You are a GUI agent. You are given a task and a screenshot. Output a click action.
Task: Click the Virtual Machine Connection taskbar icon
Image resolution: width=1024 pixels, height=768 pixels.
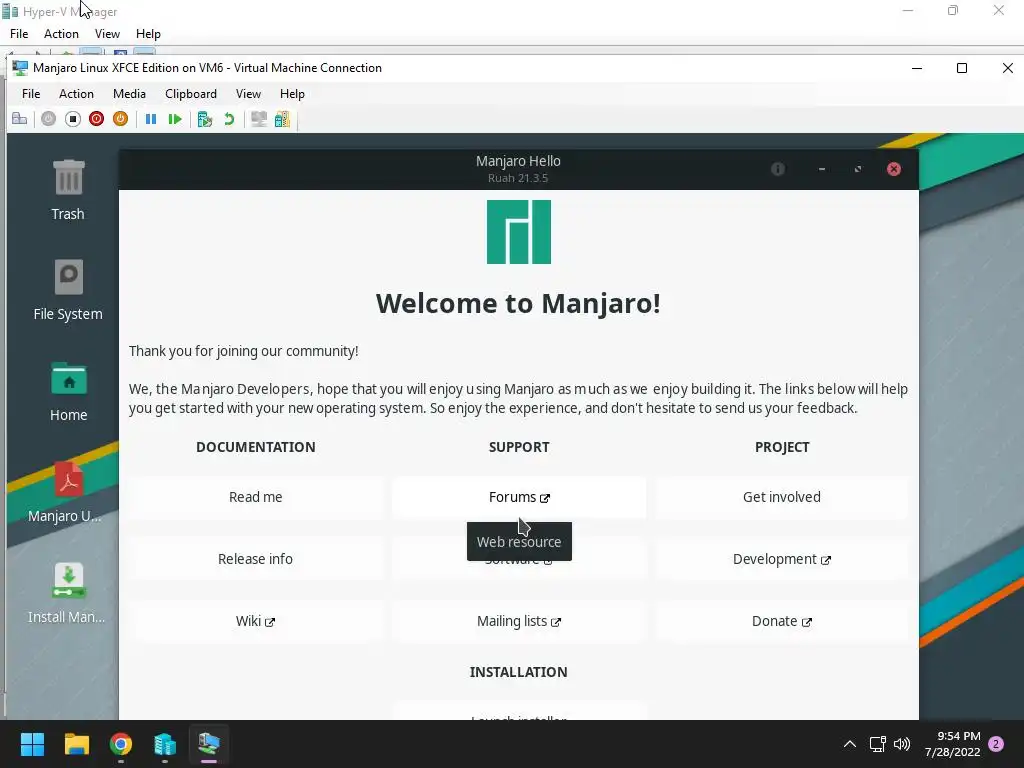209,744
